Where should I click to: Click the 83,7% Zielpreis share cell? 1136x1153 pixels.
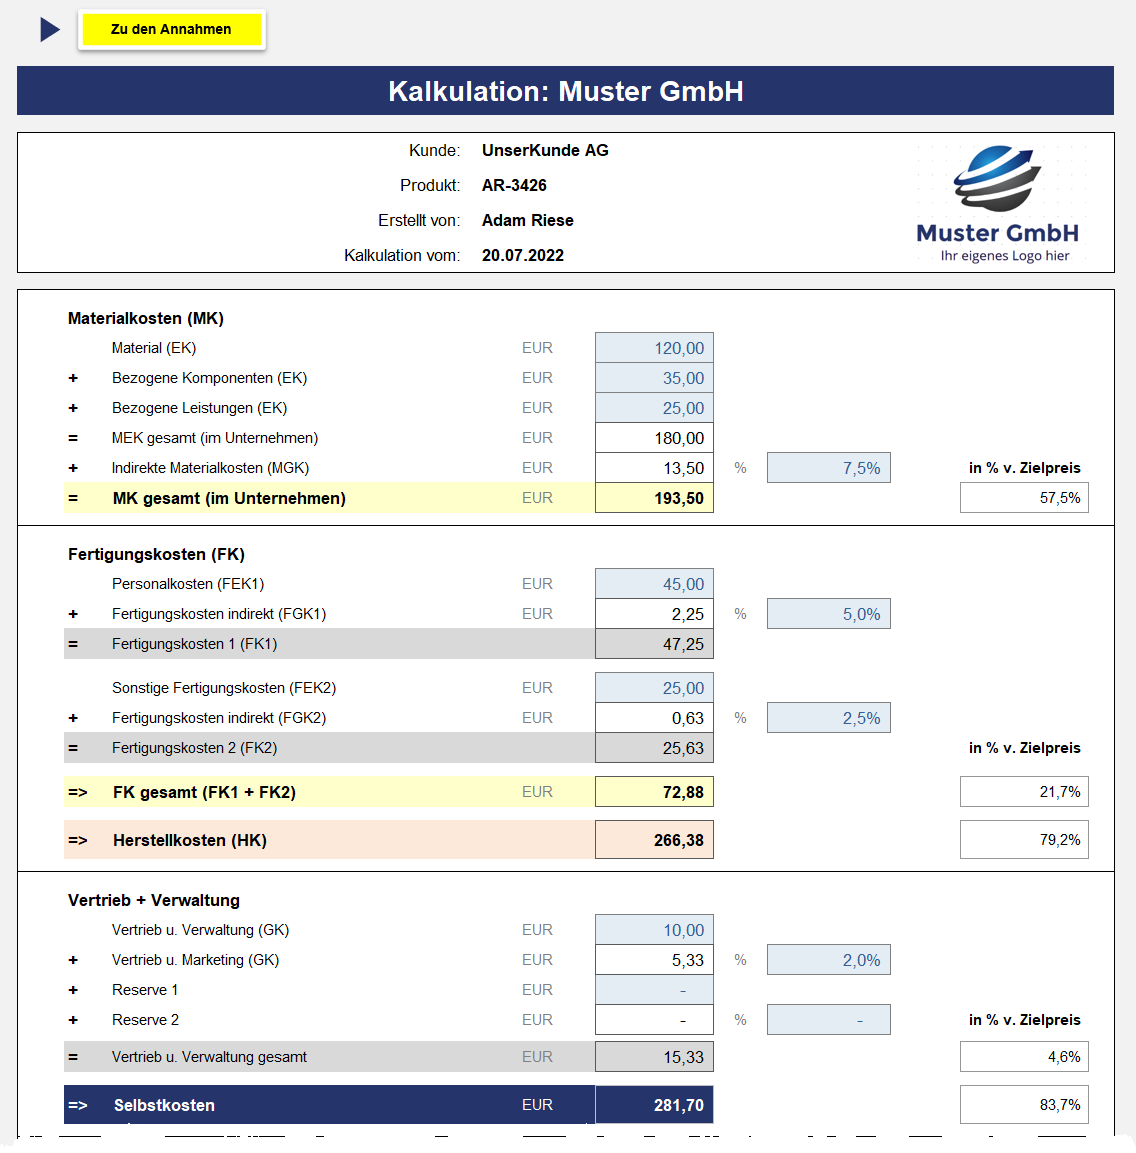click(x=1024, y=1104)
